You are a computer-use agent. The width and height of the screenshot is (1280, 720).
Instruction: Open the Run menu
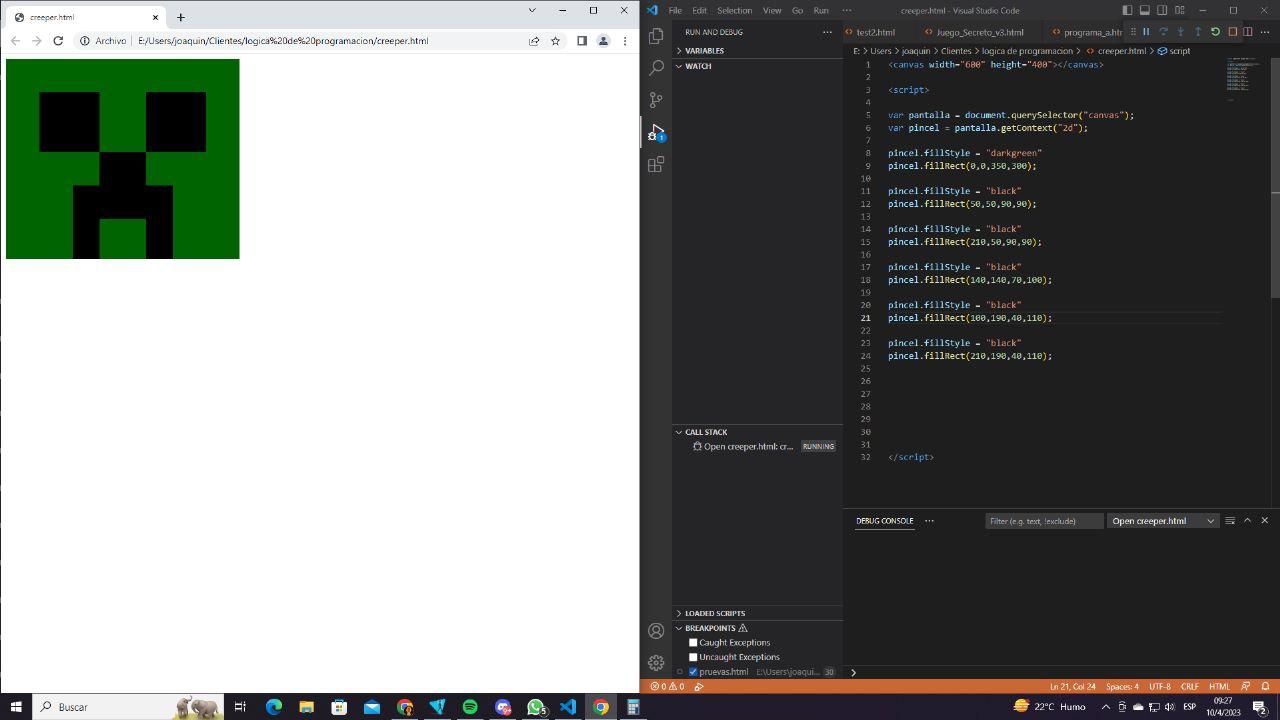pyautogui.click(x=821, y=10)
